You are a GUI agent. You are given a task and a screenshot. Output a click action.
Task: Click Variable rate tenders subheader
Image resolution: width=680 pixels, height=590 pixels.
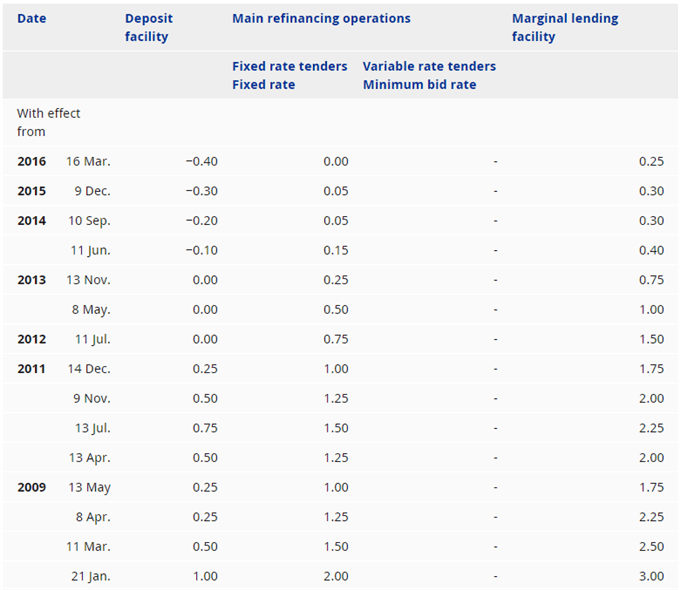429,66
